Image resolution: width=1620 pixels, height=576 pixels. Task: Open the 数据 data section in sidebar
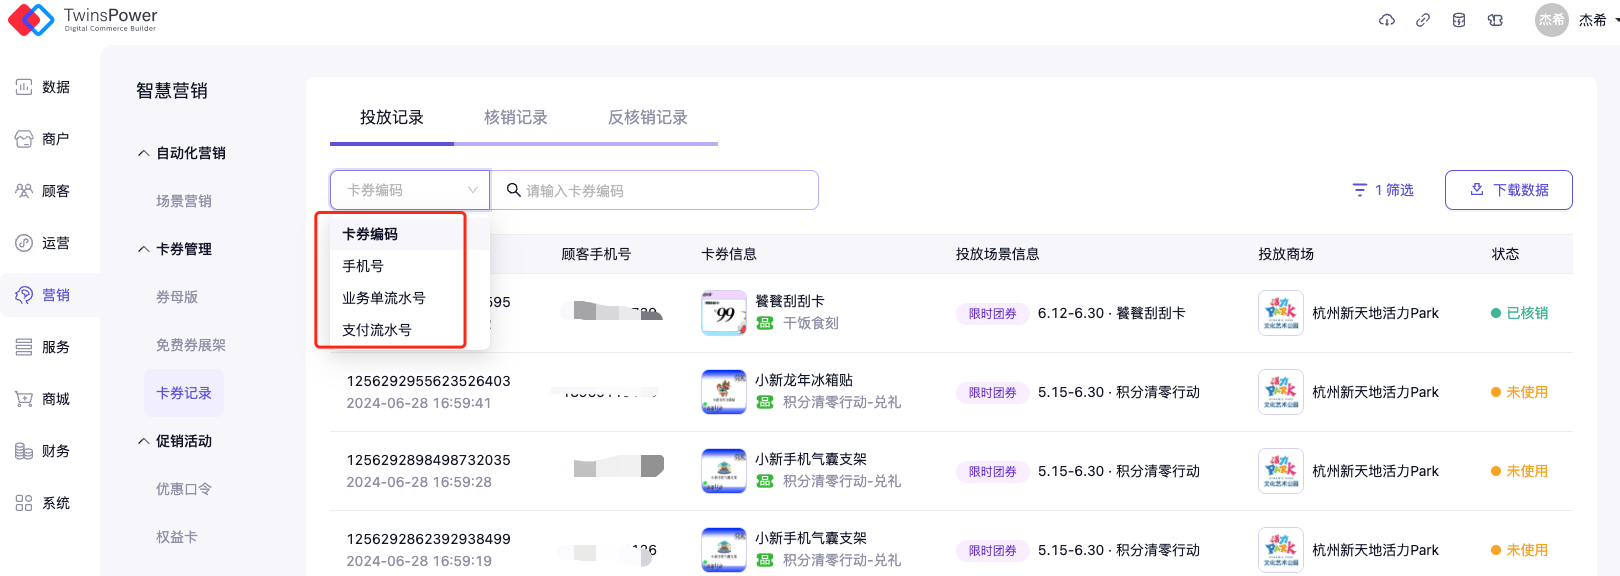click(x=44, y=87)
